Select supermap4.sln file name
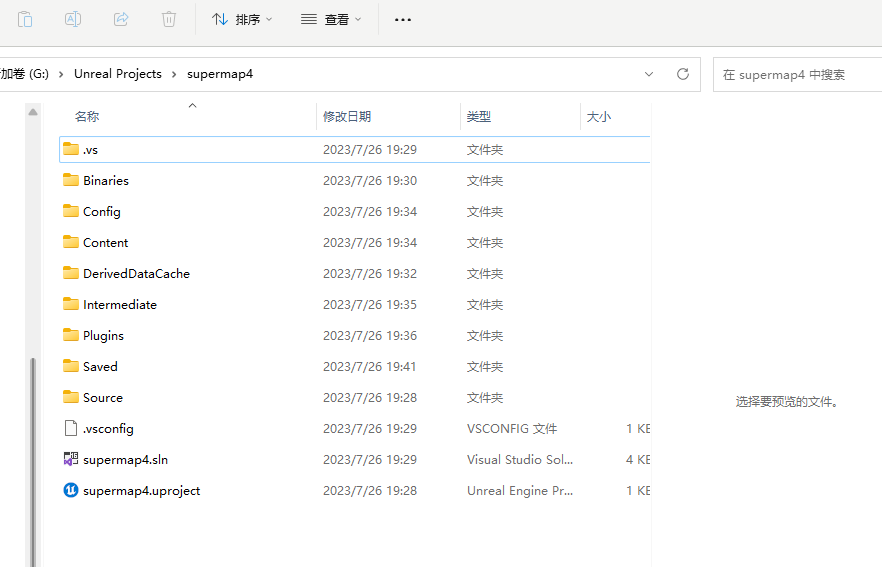 [x=125, y=460]
